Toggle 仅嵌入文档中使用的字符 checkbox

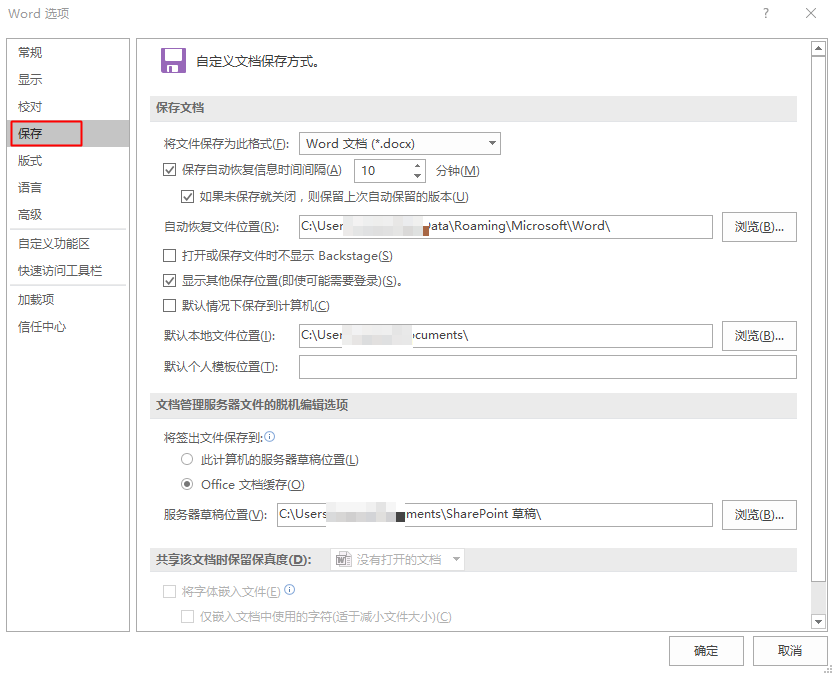pyautogui.click(x=187, y=617)
